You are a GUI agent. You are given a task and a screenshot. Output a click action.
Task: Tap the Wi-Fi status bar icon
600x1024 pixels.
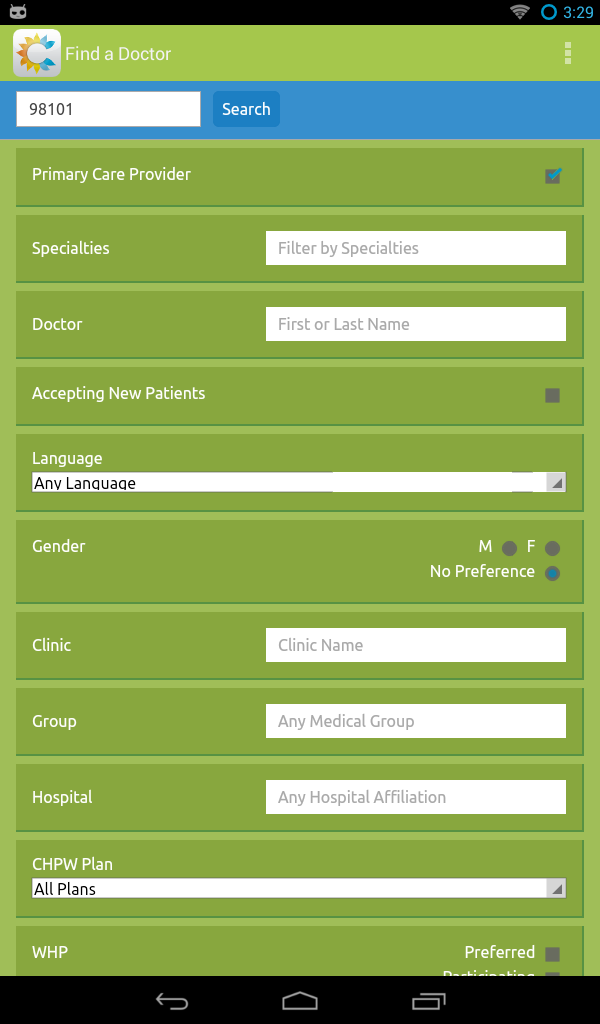click(x=519, y=12)
